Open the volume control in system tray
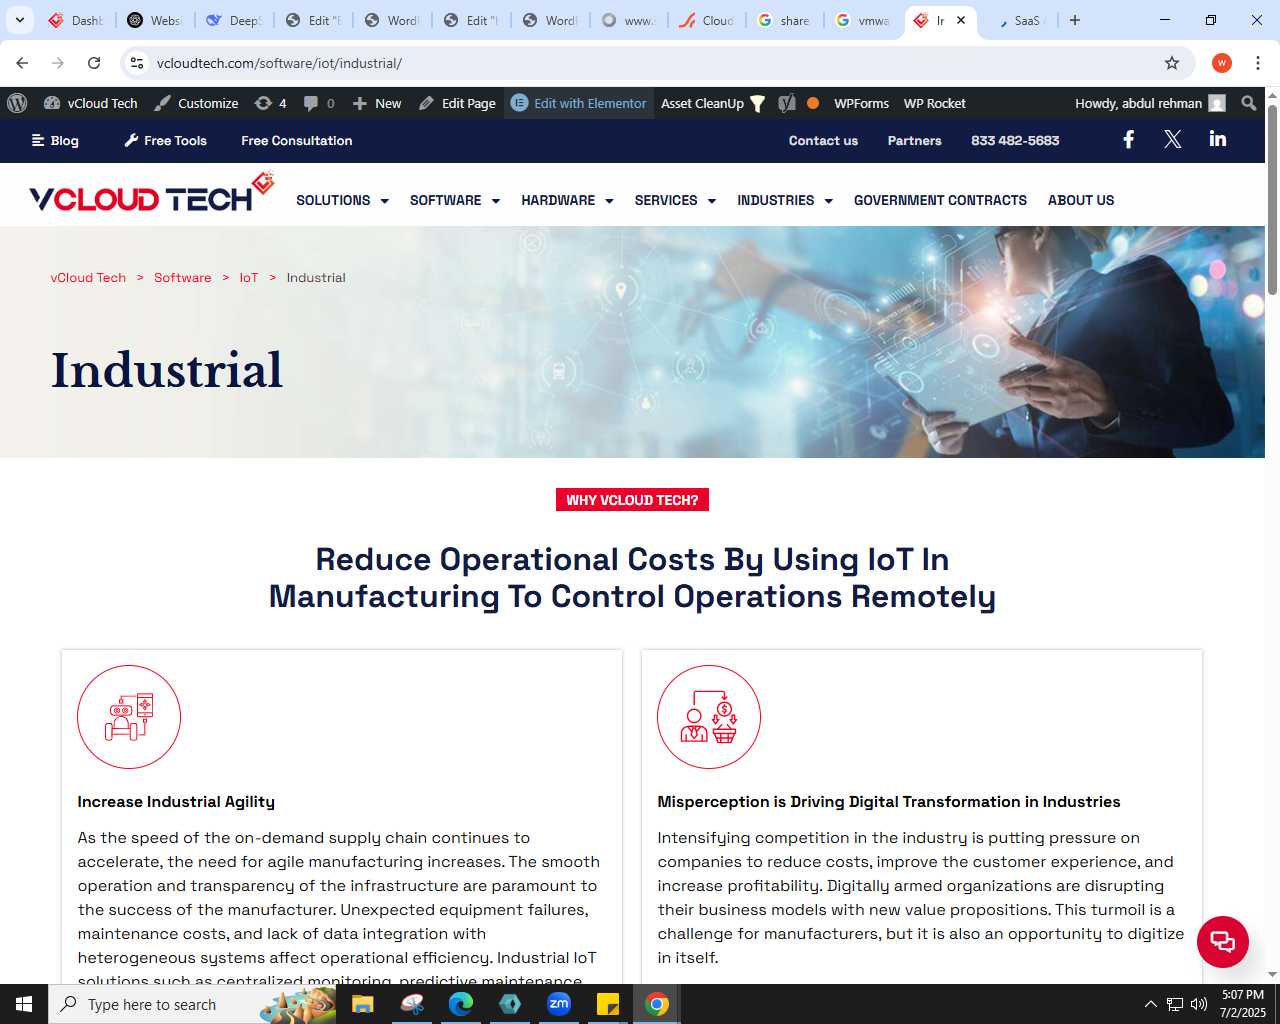Screen dimensions: 1280x1024 point(1199,1004)
